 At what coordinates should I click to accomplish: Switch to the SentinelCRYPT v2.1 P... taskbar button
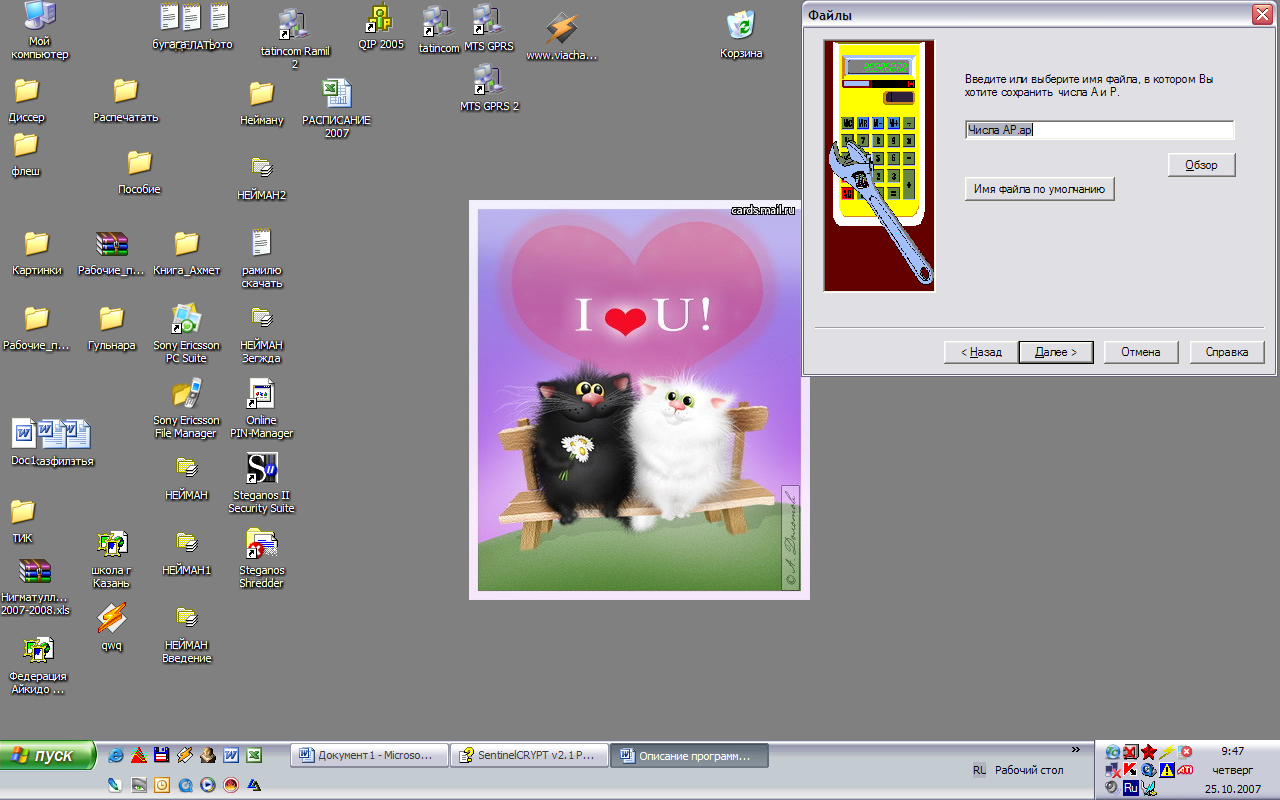coord(529,756)
